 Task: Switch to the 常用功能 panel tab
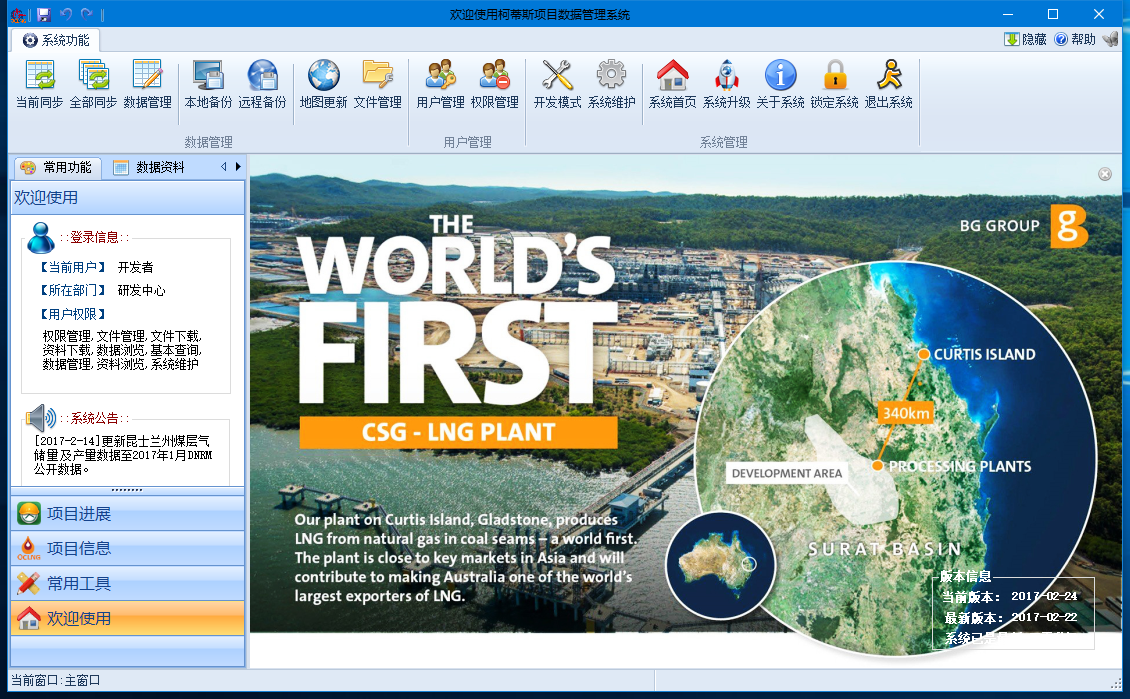57,168
